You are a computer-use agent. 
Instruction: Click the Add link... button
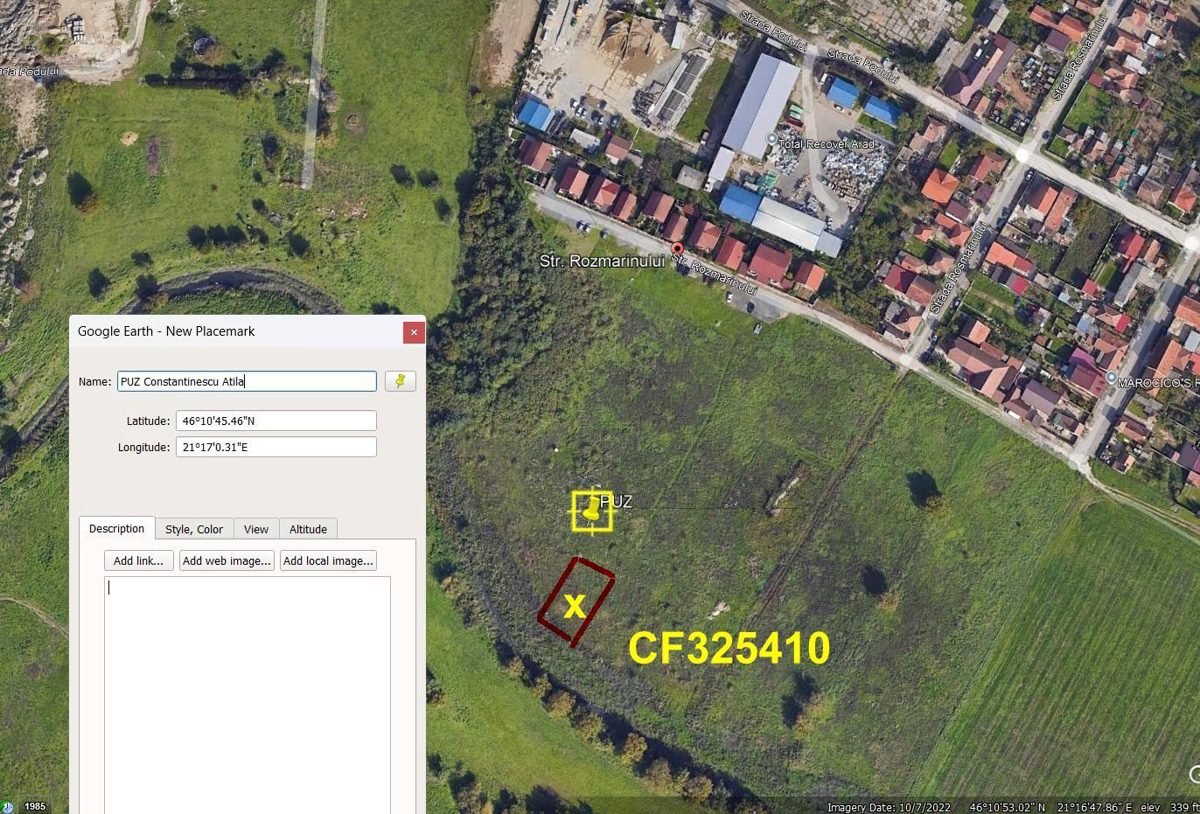pyautogui.click(x=139, y=561)
